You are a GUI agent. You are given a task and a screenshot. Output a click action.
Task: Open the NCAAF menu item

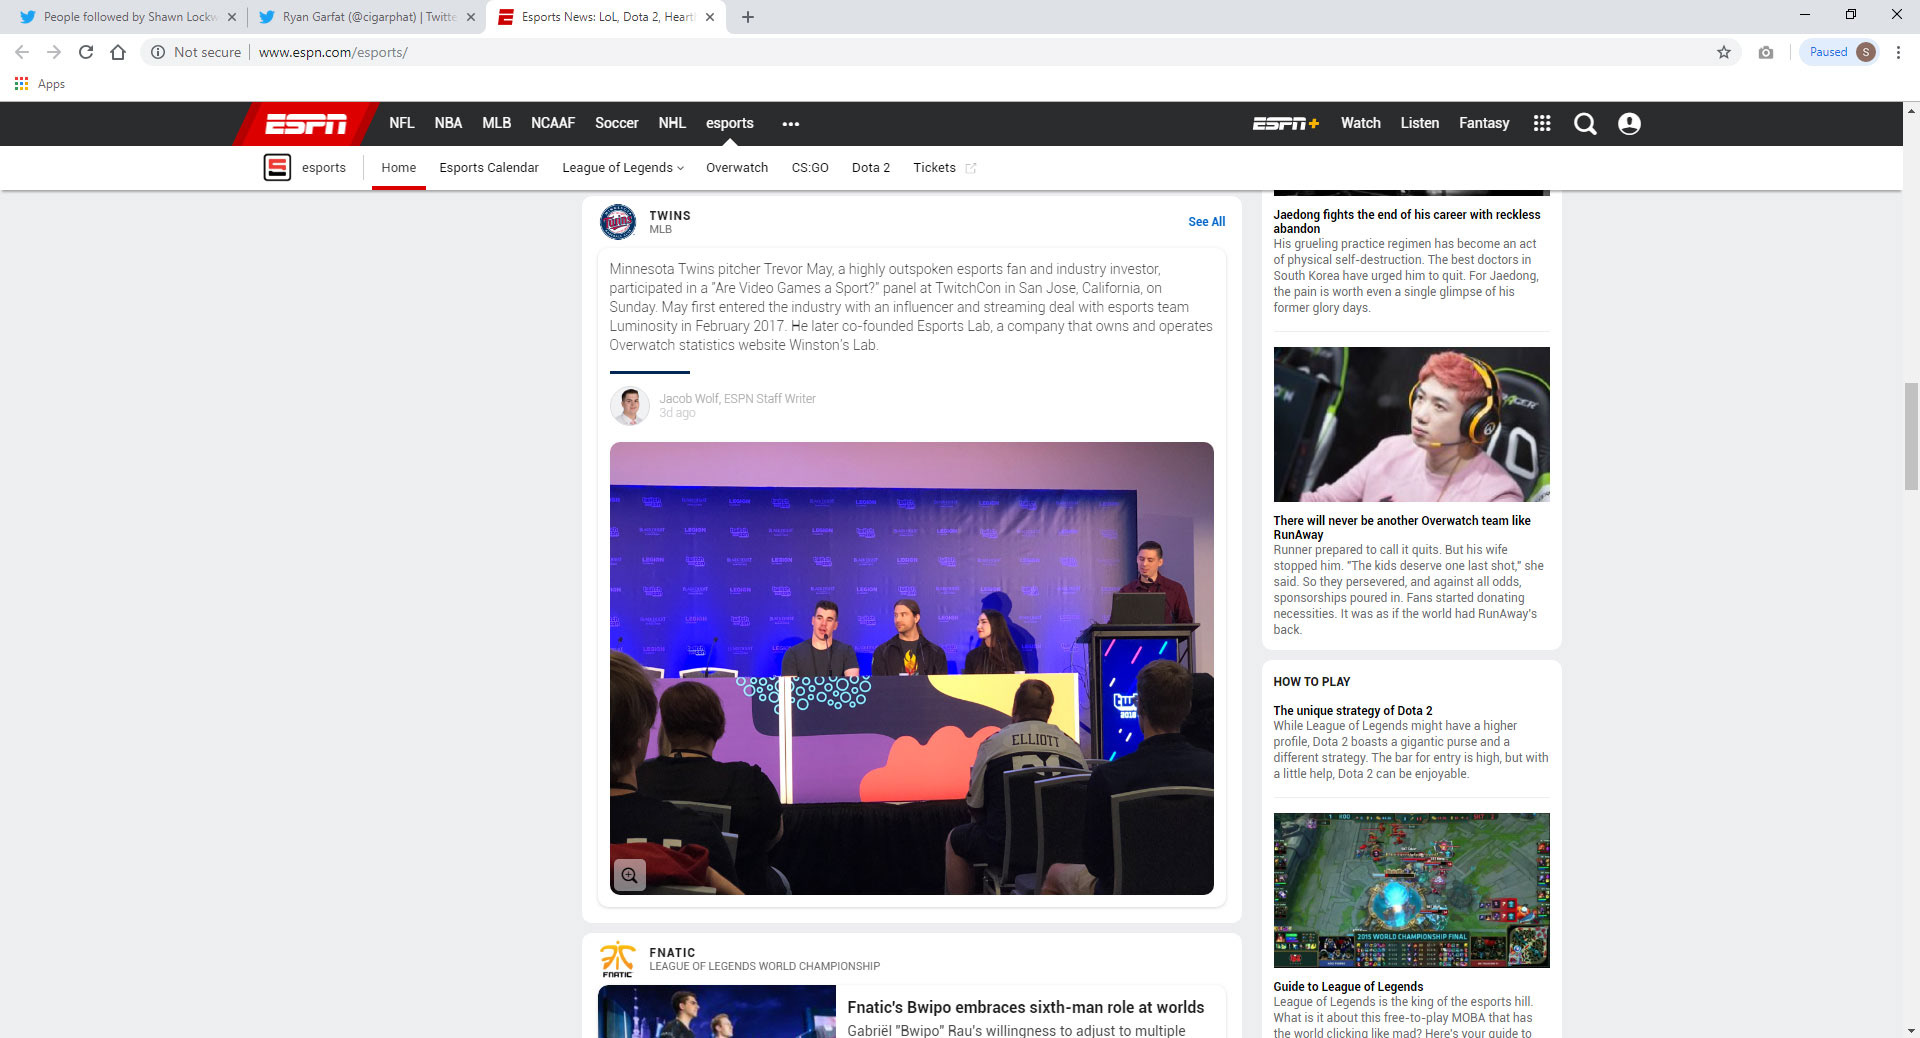553,123
